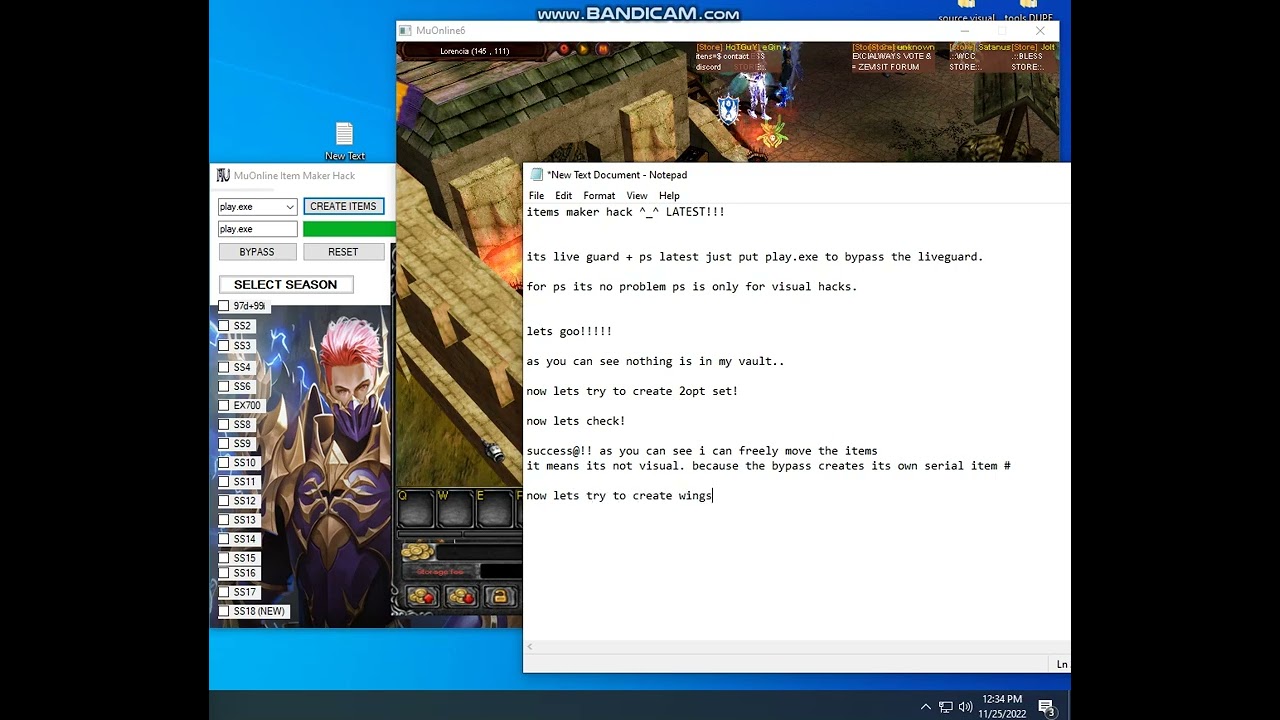
Task: Click the MuOnline Item Maker Hack title icon
Action: pyautogui.click(x=223, y=176)
